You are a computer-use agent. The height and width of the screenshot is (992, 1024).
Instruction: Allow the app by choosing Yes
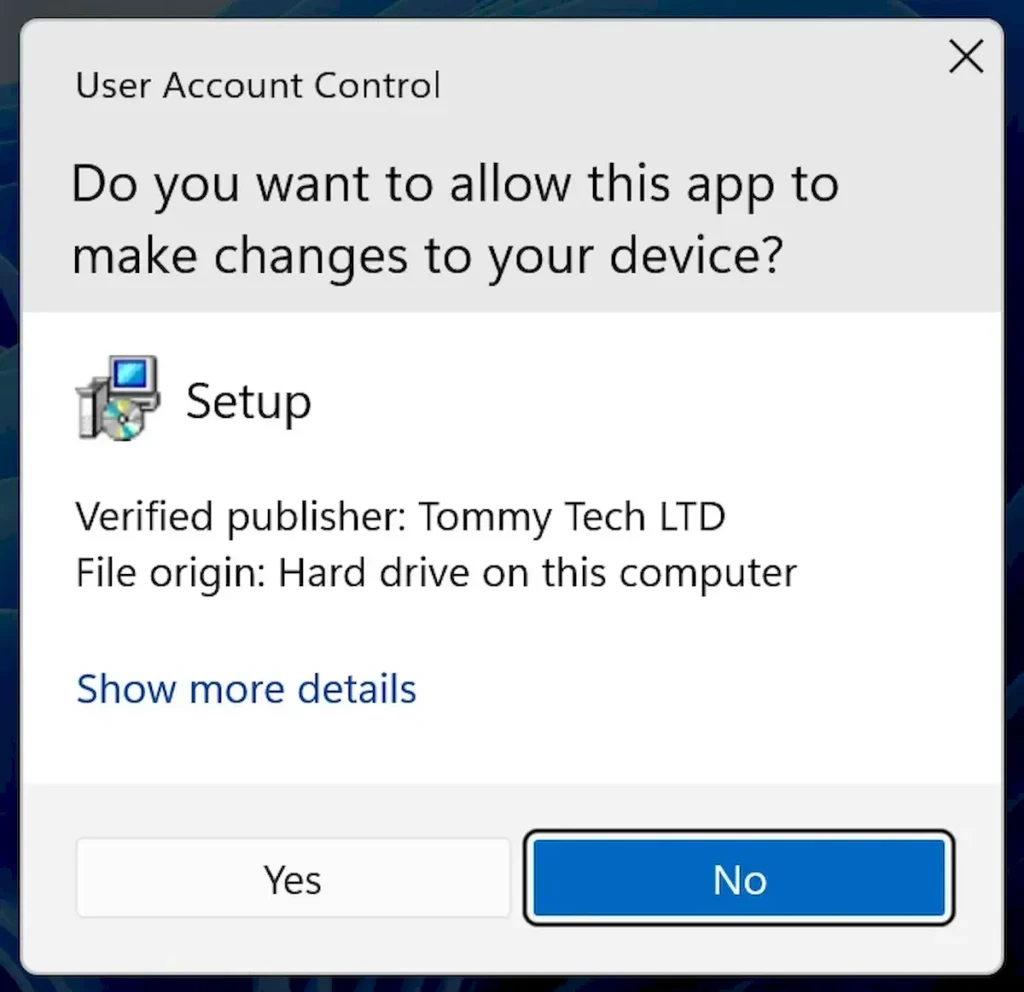[293, 878]
